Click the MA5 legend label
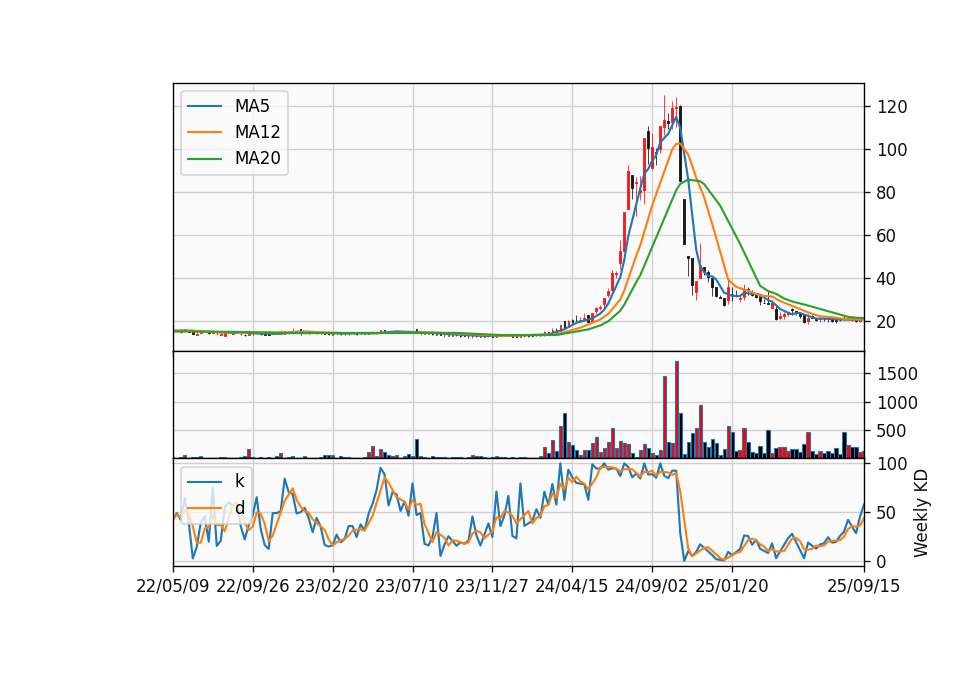Viewport: 960px width, 690px height. point(252,106)
